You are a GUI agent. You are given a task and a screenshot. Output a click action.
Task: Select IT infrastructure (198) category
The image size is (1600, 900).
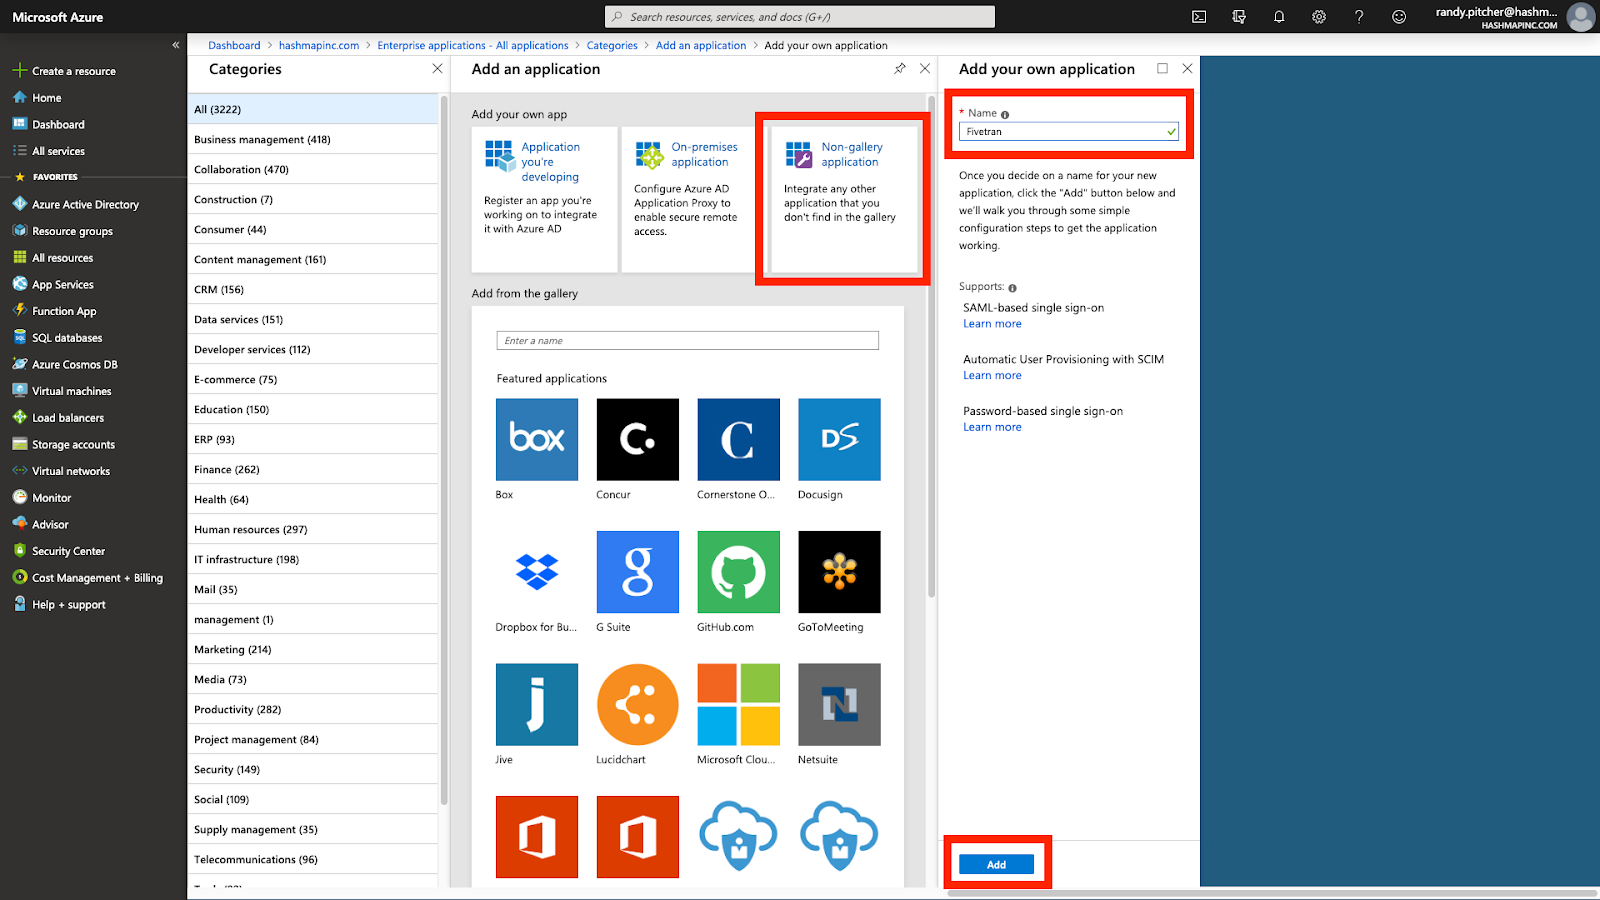tap(313, 559)
